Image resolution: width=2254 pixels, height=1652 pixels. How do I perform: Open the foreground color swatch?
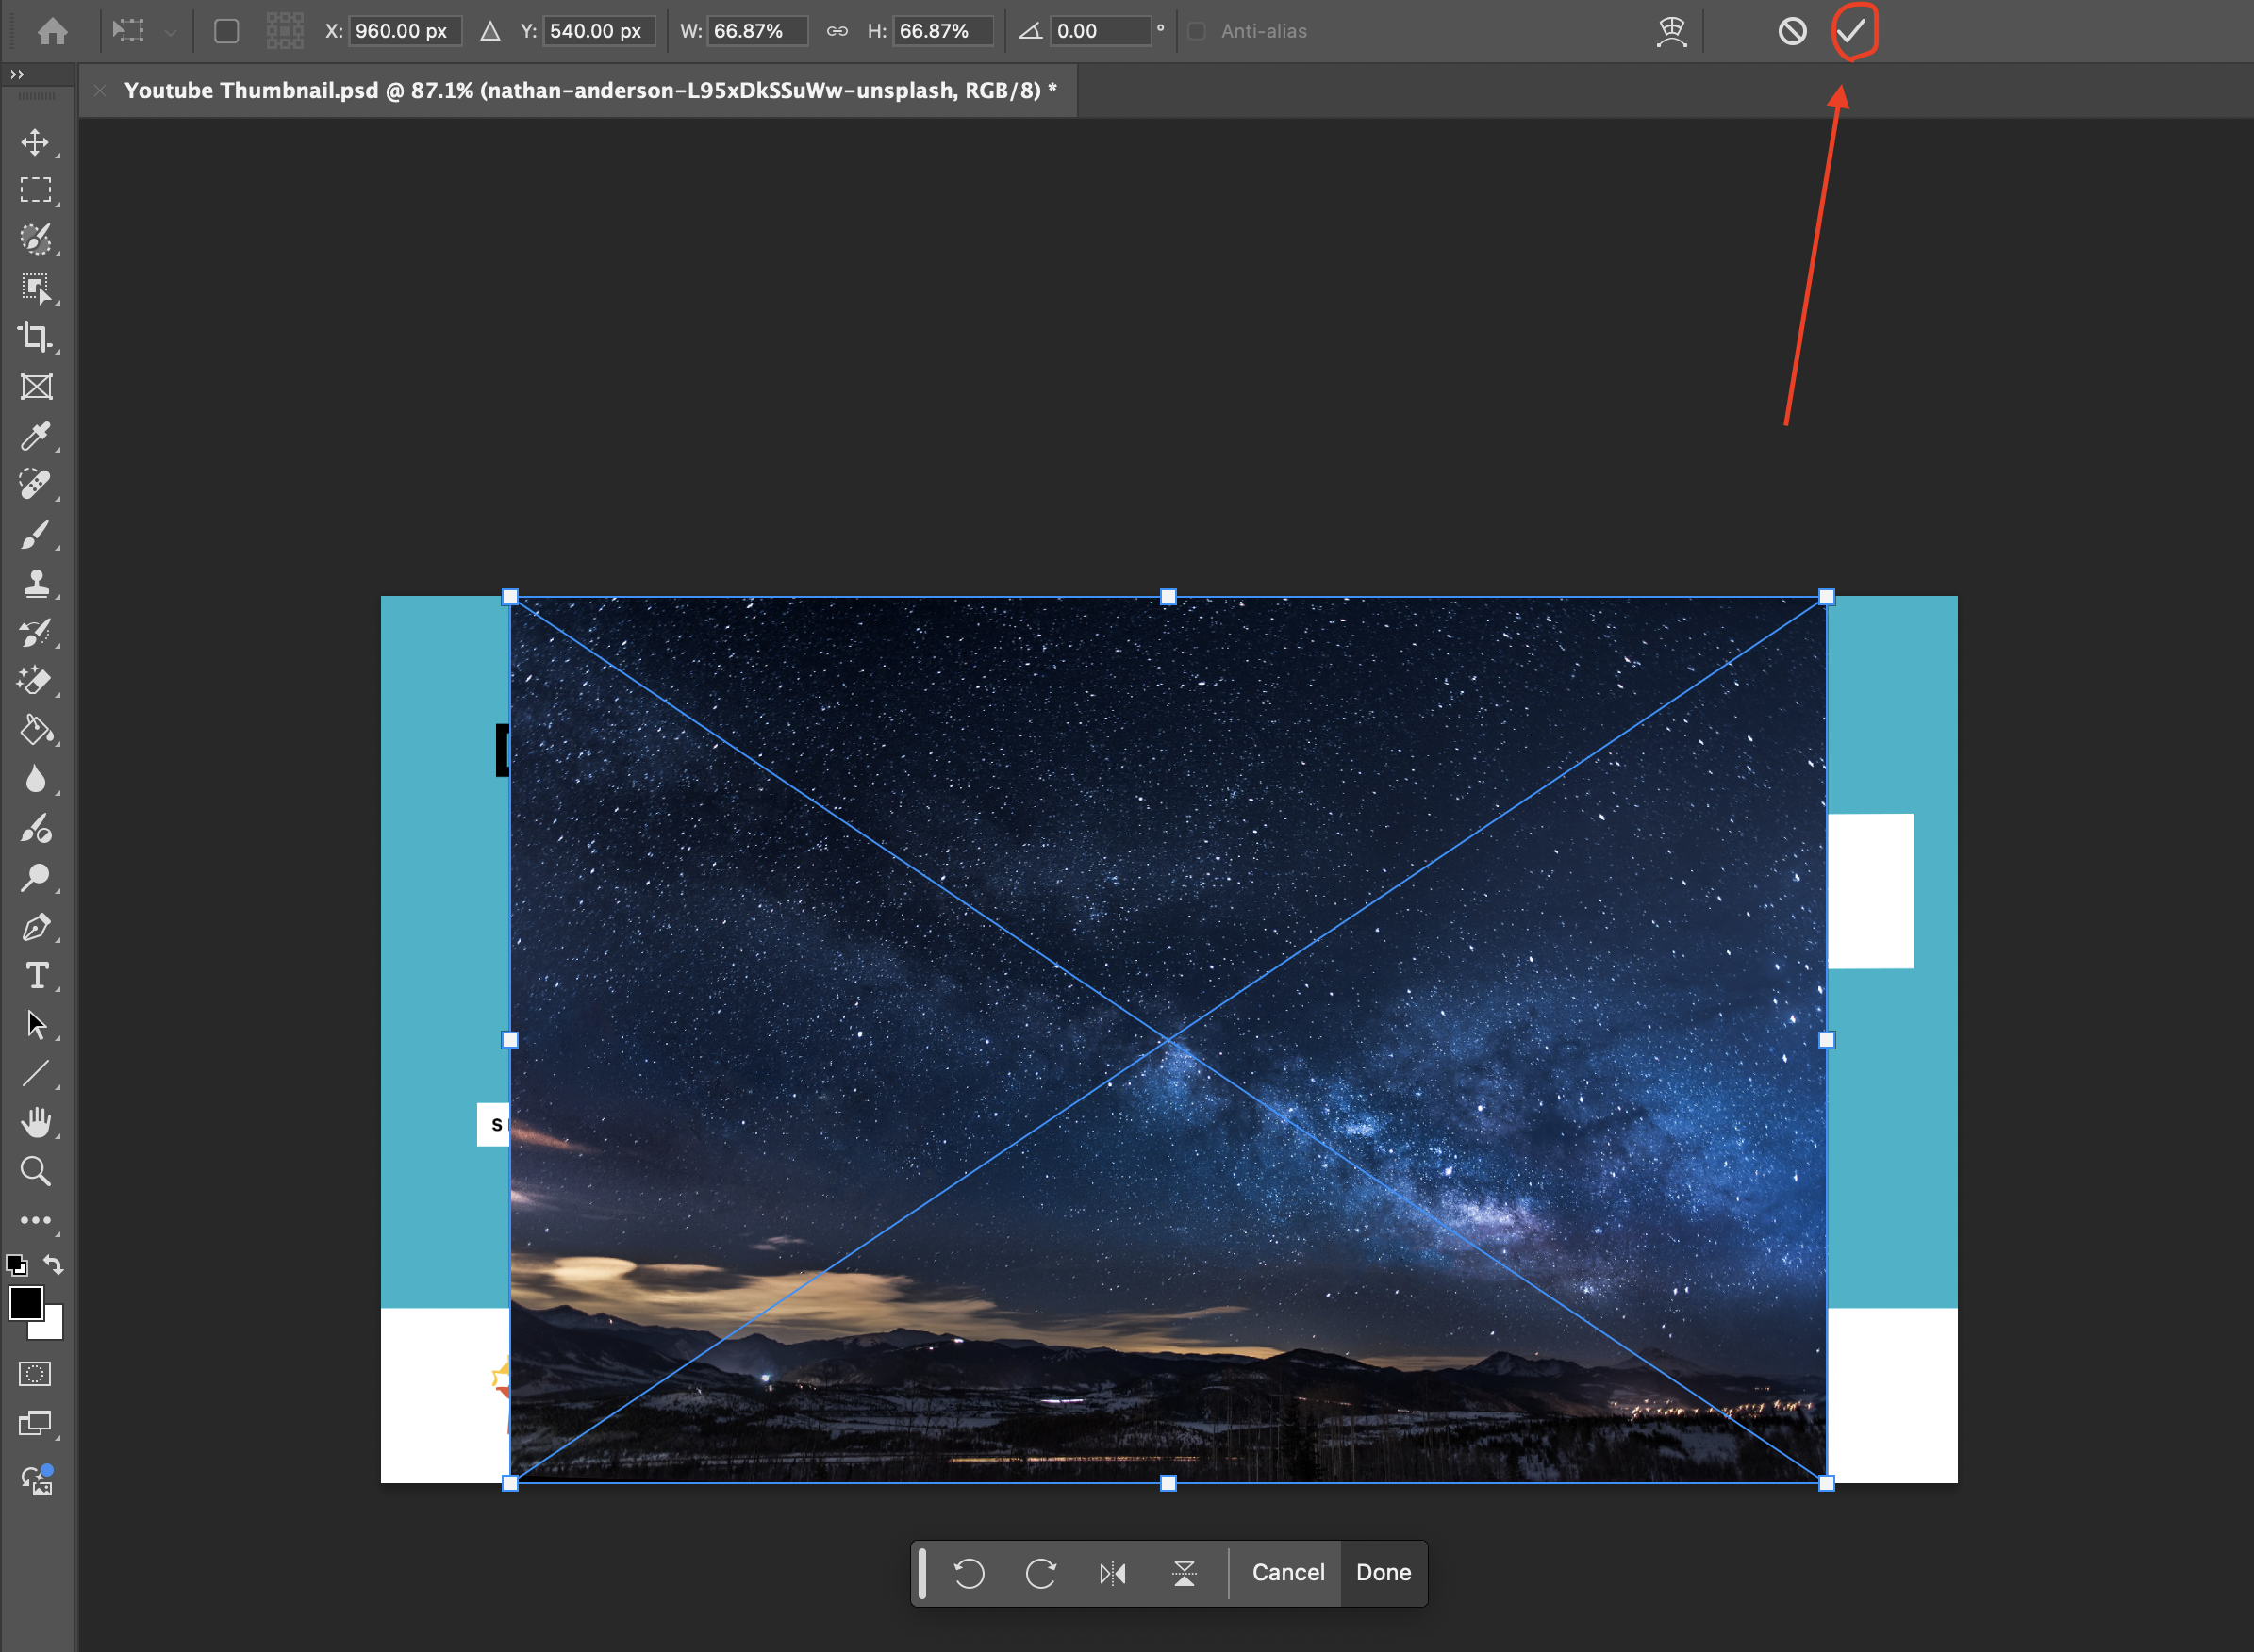25,1304
